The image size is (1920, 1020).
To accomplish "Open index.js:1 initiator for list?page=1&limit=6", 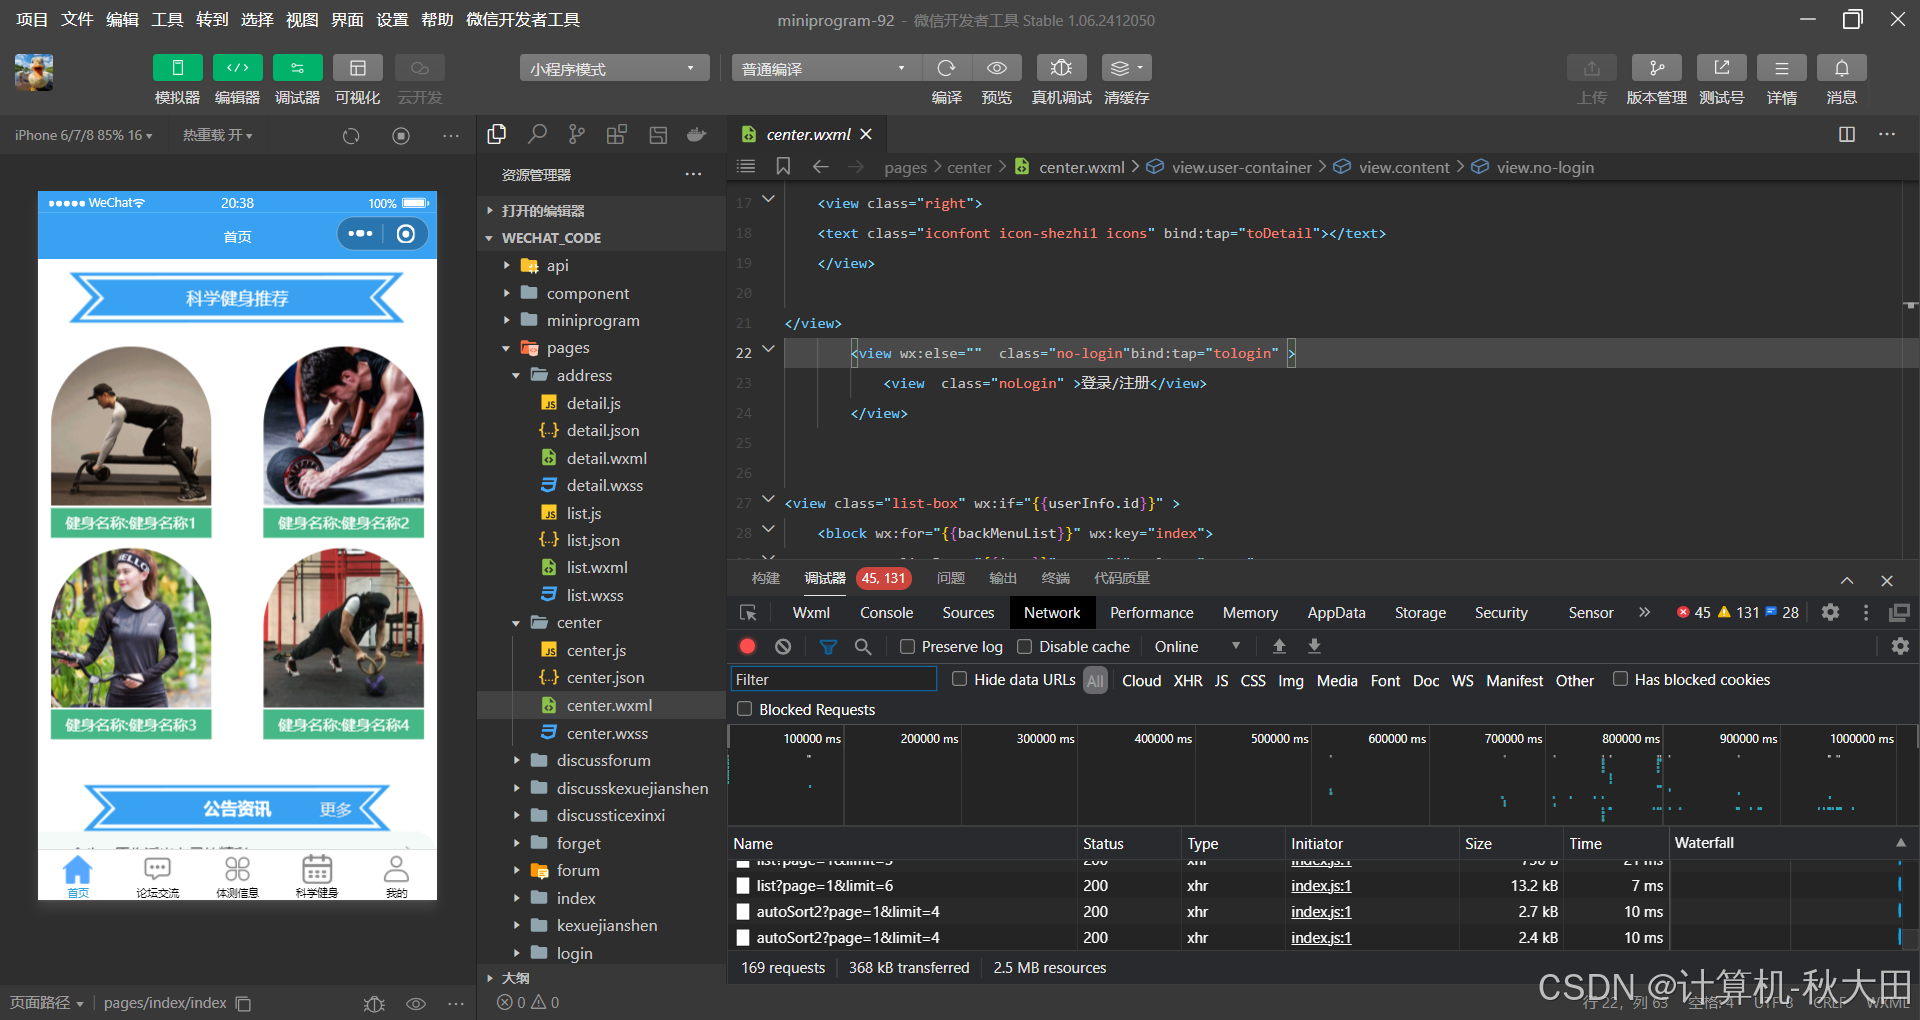I will [x=1321, y=886].
